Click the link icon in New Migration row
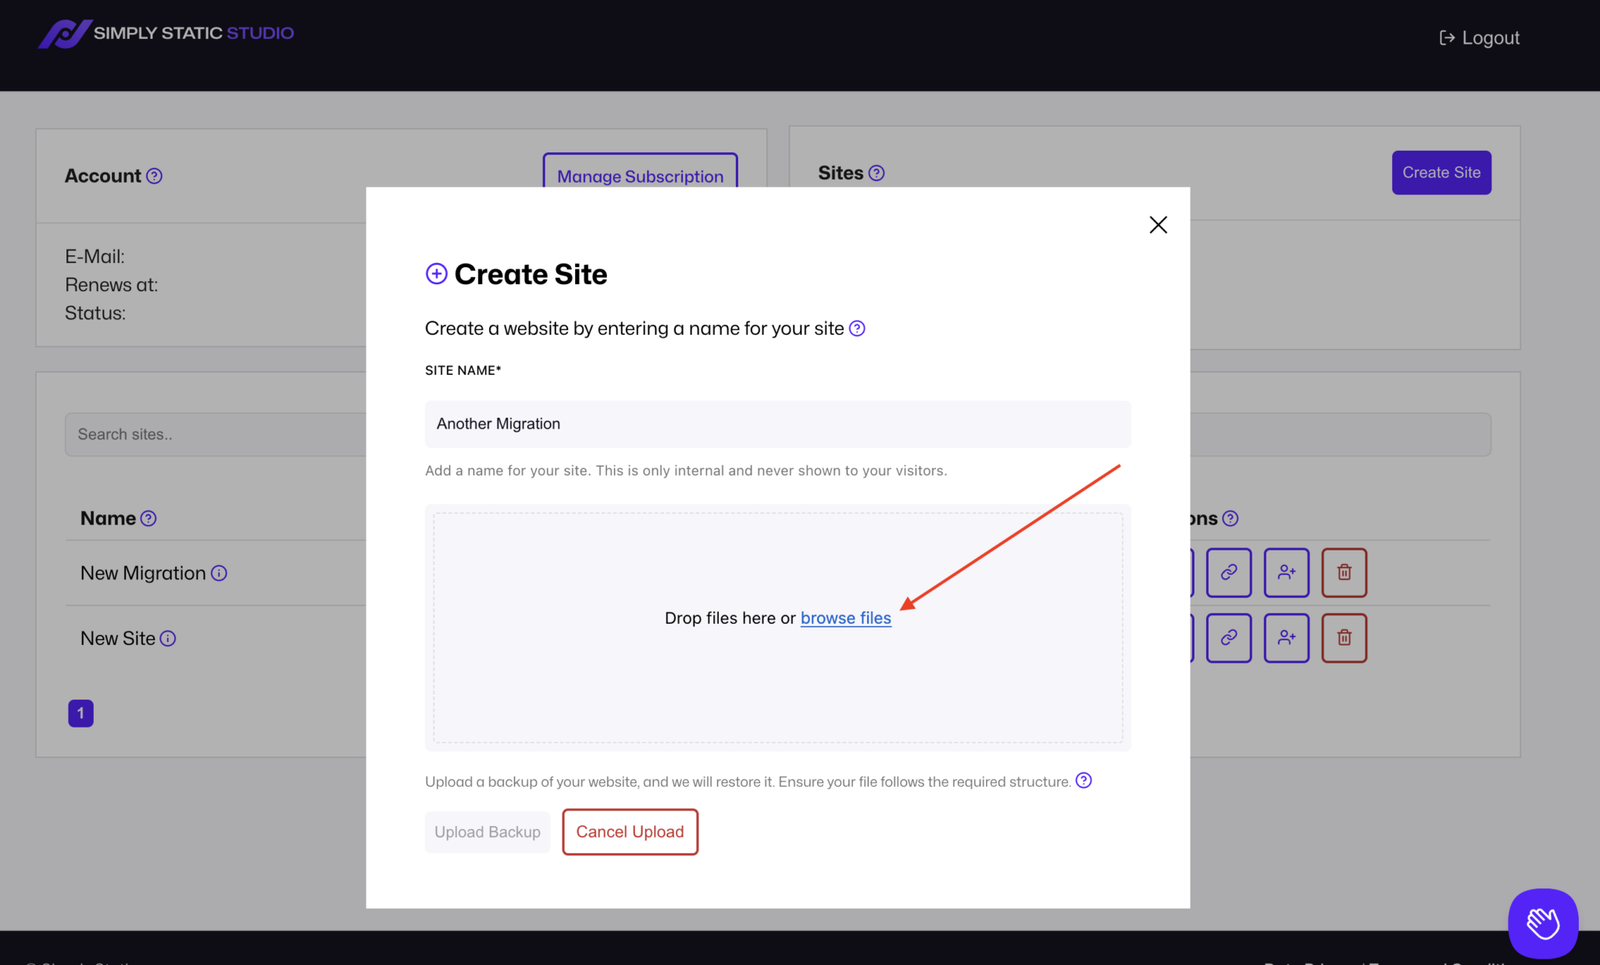This screenshot has width=1600, height=965. click(x=1228, y=573)
